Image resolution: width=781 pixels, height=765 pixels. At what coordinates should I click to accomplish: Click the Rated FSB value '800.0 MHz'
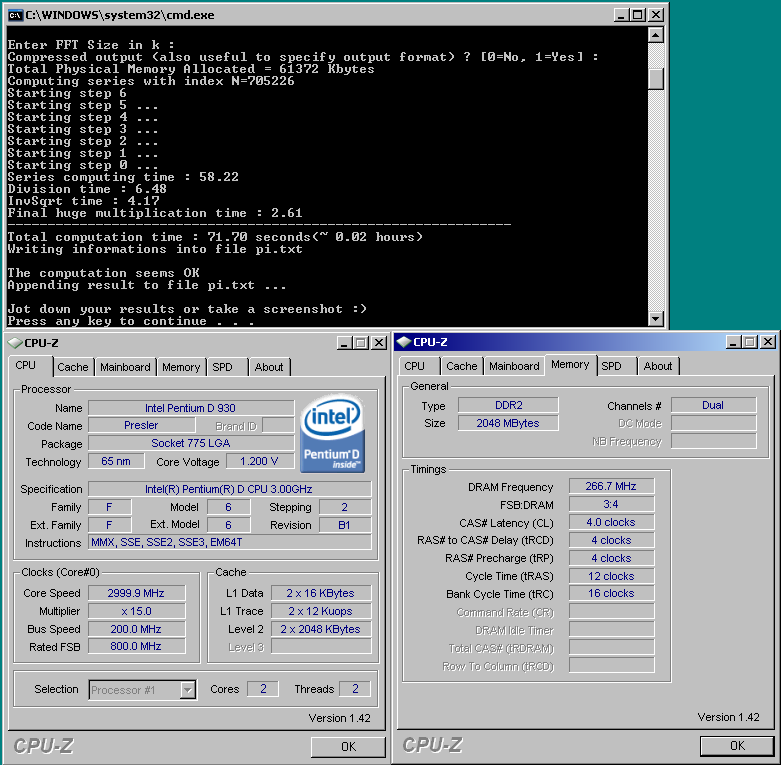[136, 646]
